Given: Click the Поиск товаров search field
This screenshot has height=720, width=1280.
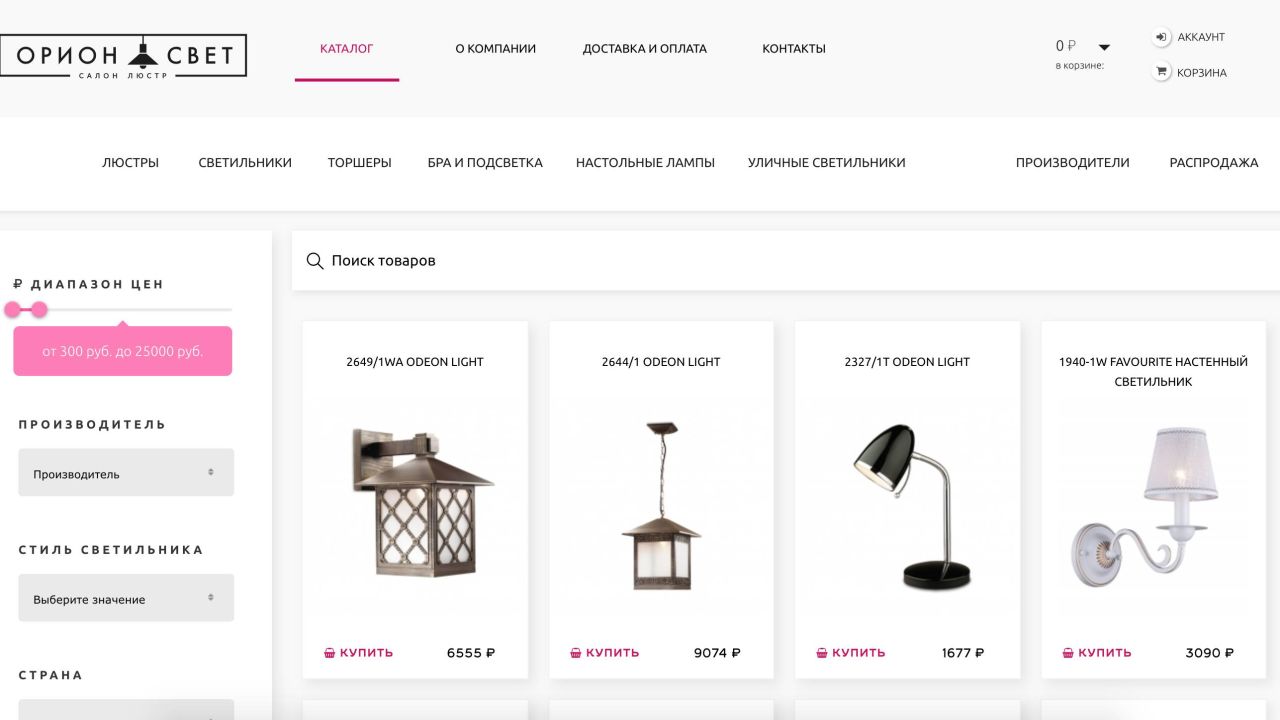Looking at the screenshot, I should tap(786, 261).
